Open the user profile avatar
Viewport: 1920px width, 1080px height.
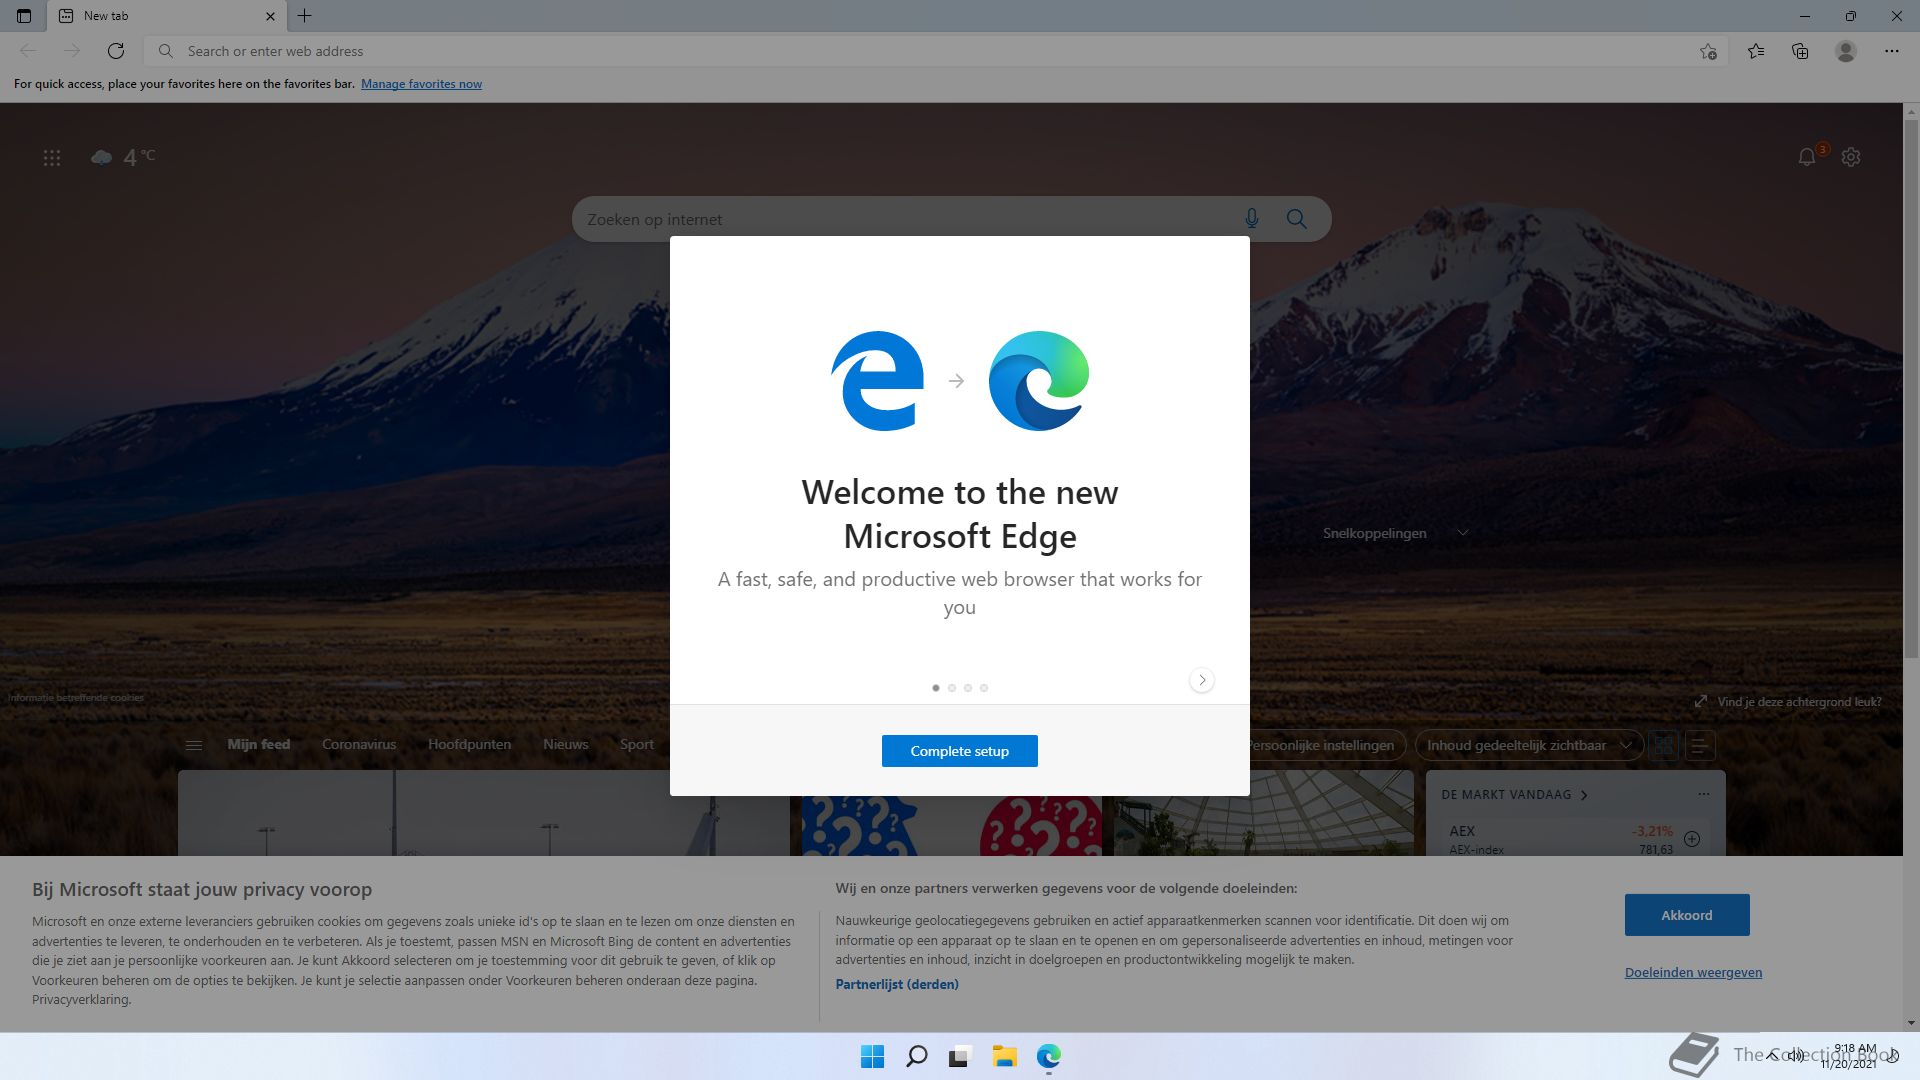tap(1846, 51)
